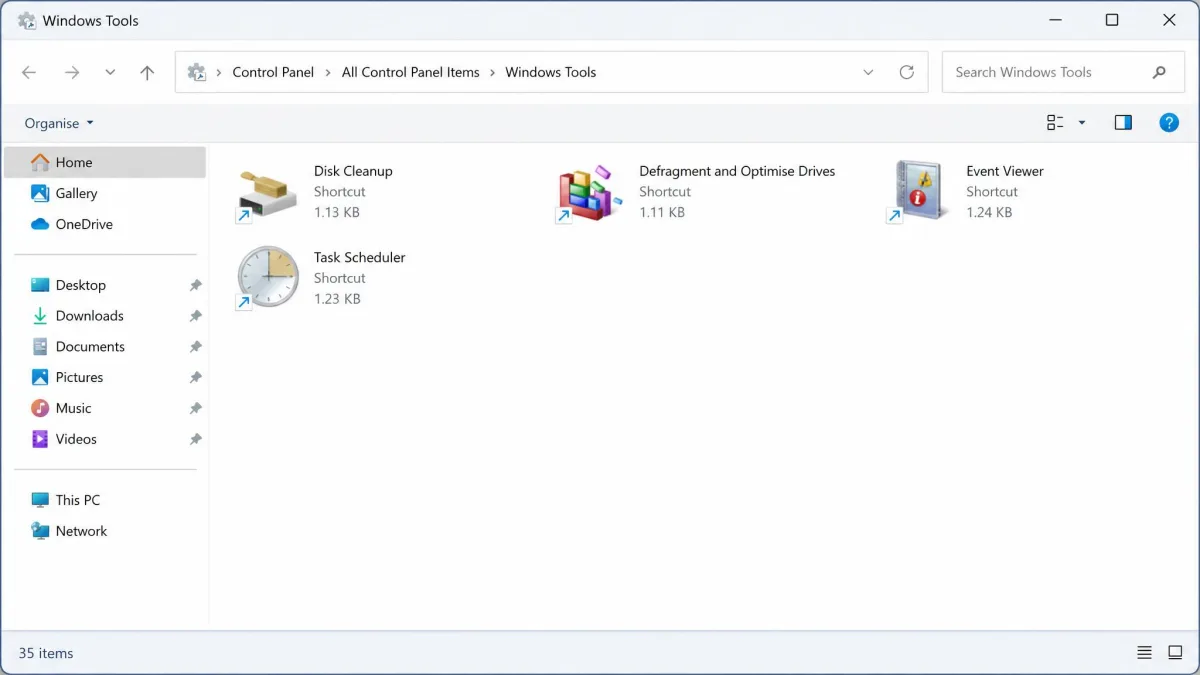Viewport: 1200px width, 675px height.
Task: Go back with the back arrow
Action: pos(29,72)
